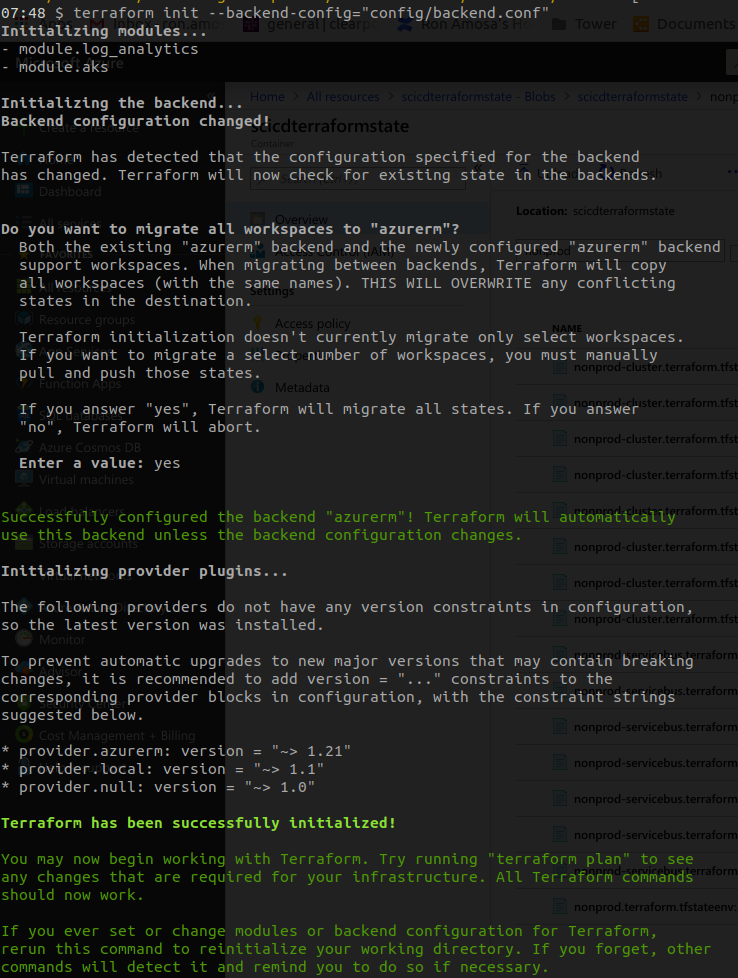Click the Cost Management + Billing icon
Viewport: 738px width, 978px height.
pos(24,735)
